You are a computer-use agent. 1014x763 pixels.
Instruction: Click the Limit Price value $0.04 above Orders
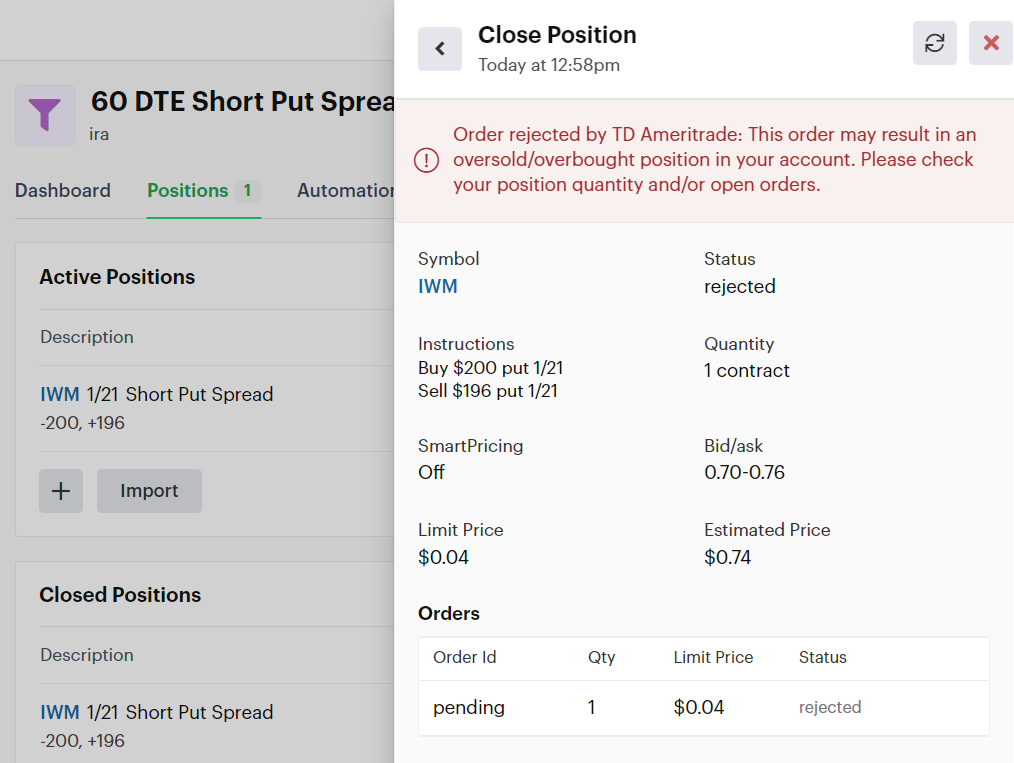(443, 557)
